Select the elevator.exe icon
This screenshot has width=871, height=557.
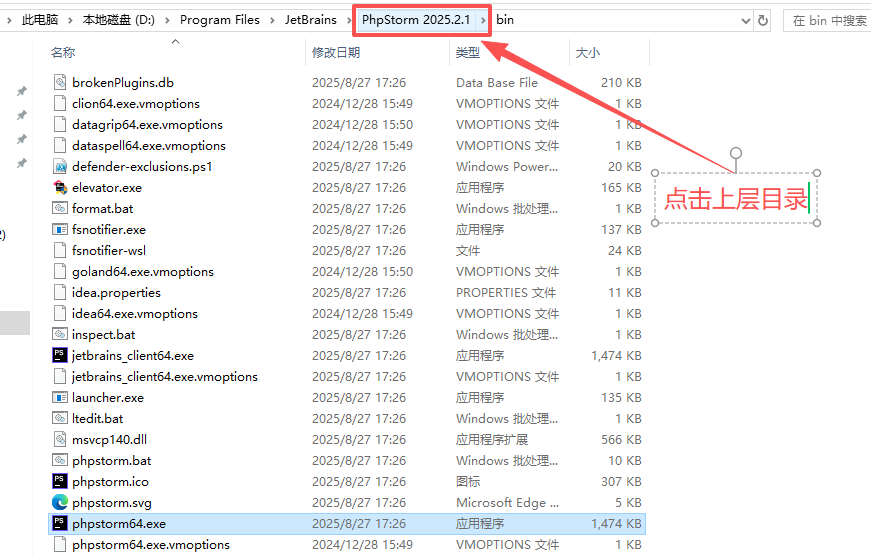(59, 187)
